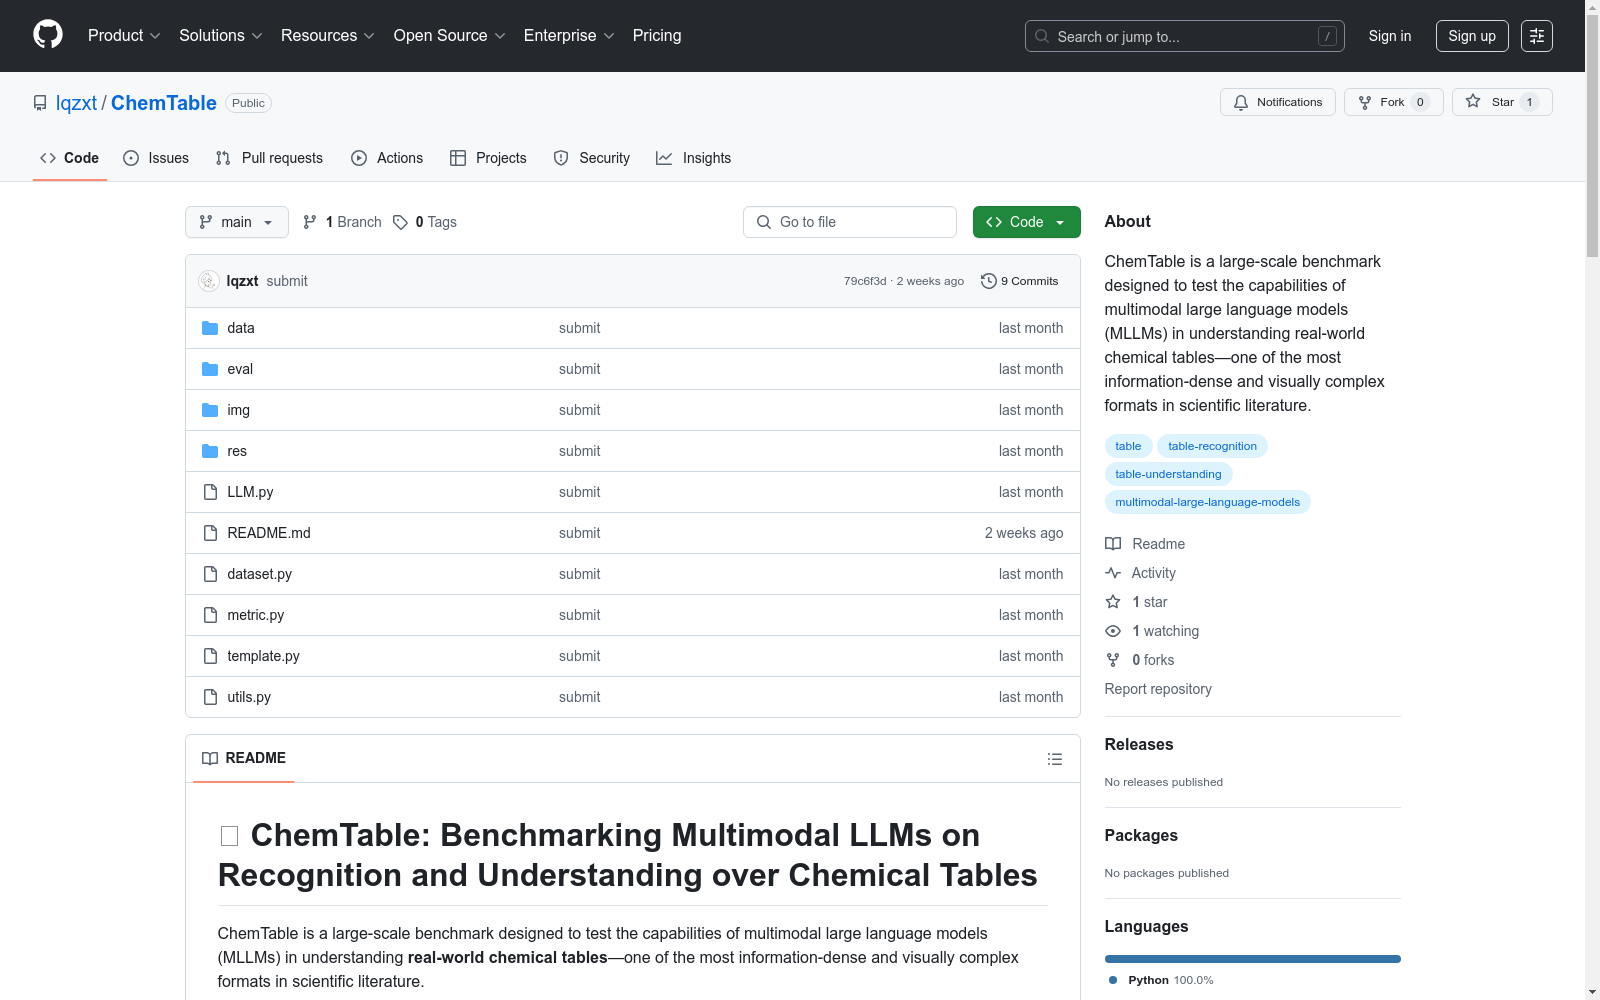Click the book icon next to Readme link
Viewport: 1600px width, 1000px height.
1113,544
